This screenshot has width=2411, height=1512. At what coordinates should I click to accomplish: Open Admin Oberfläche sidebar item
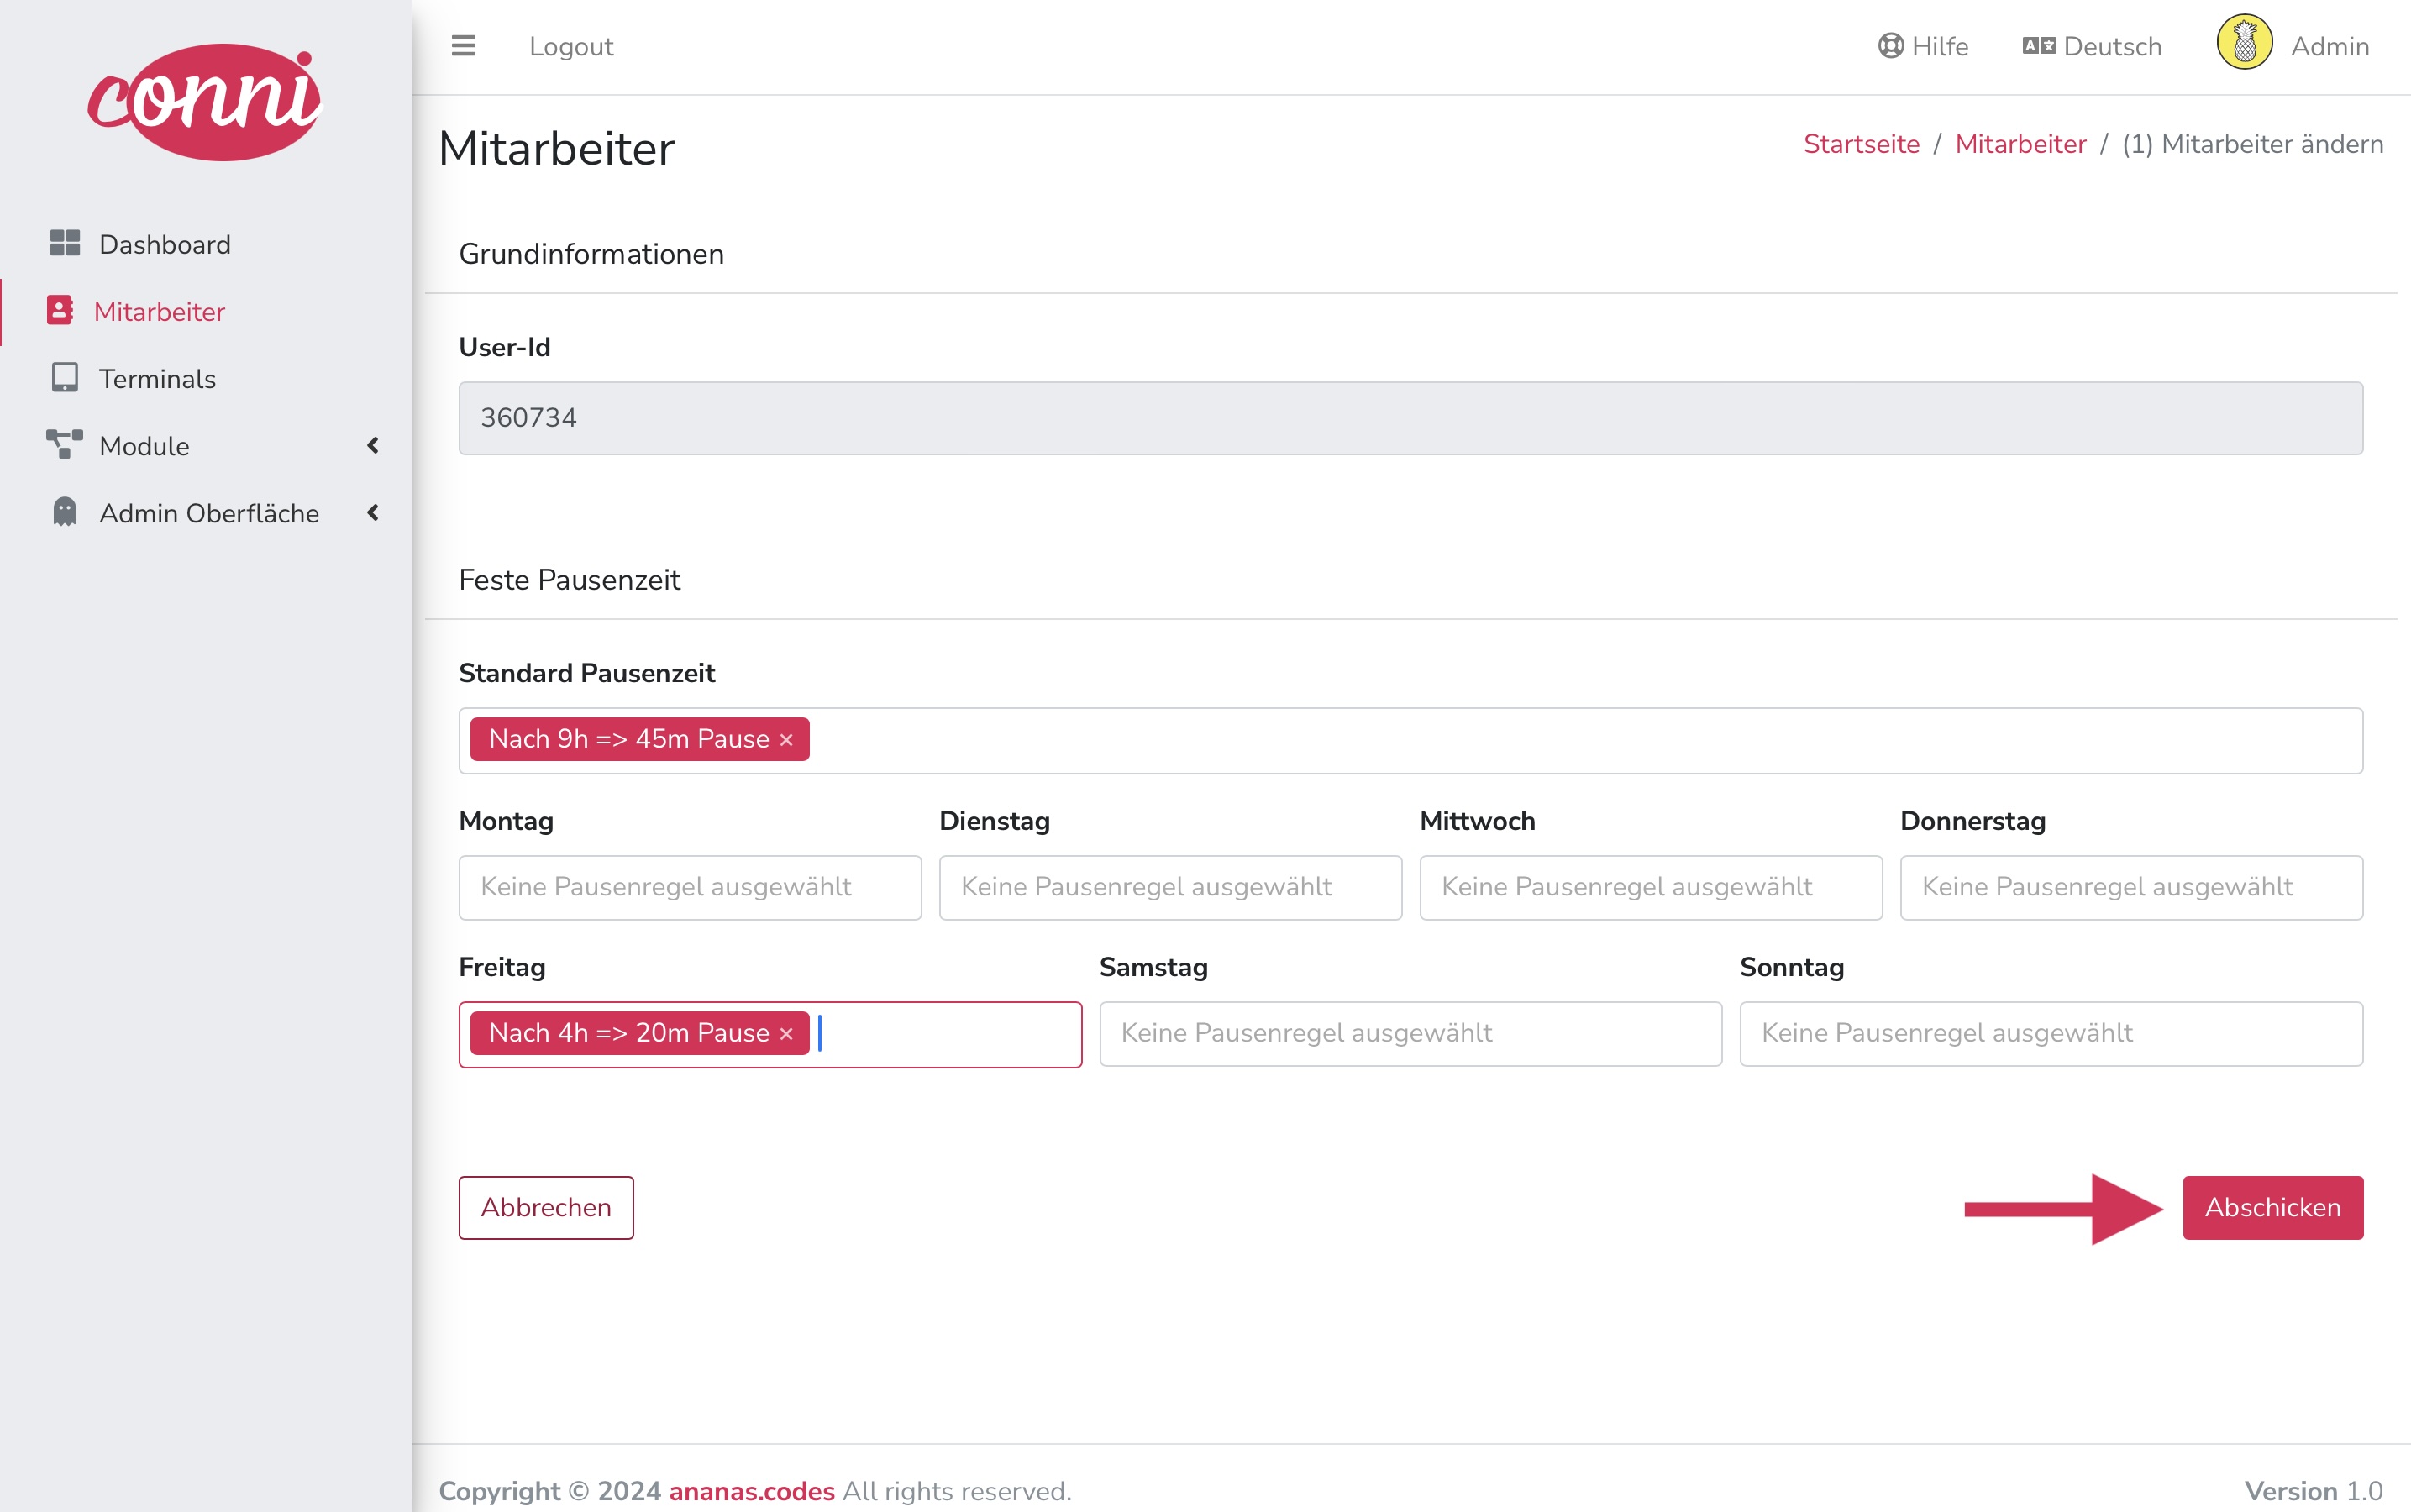[x=205, y=513]
